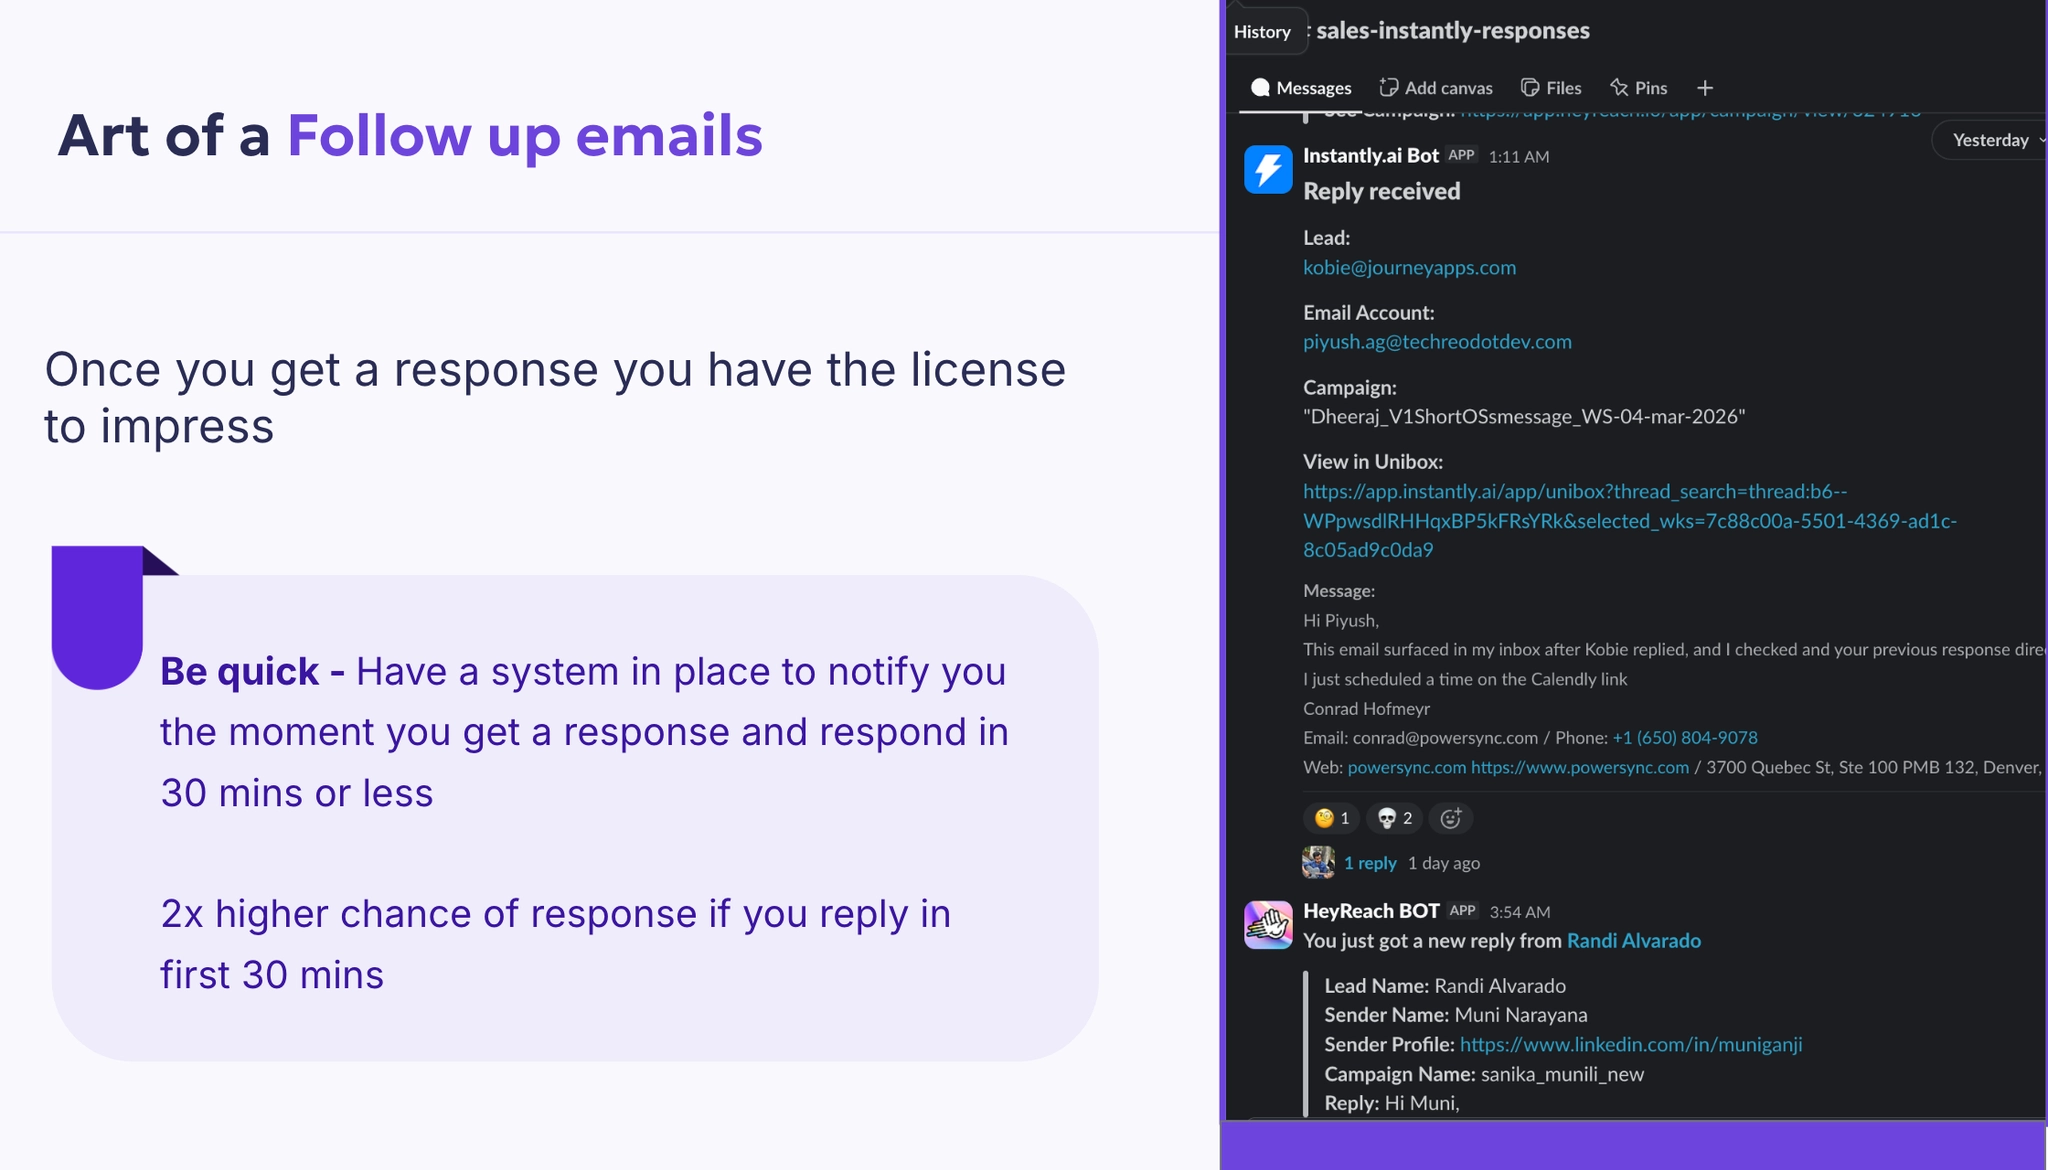Click the 3:54 AM message timestamp

[x=1519, y=912]
